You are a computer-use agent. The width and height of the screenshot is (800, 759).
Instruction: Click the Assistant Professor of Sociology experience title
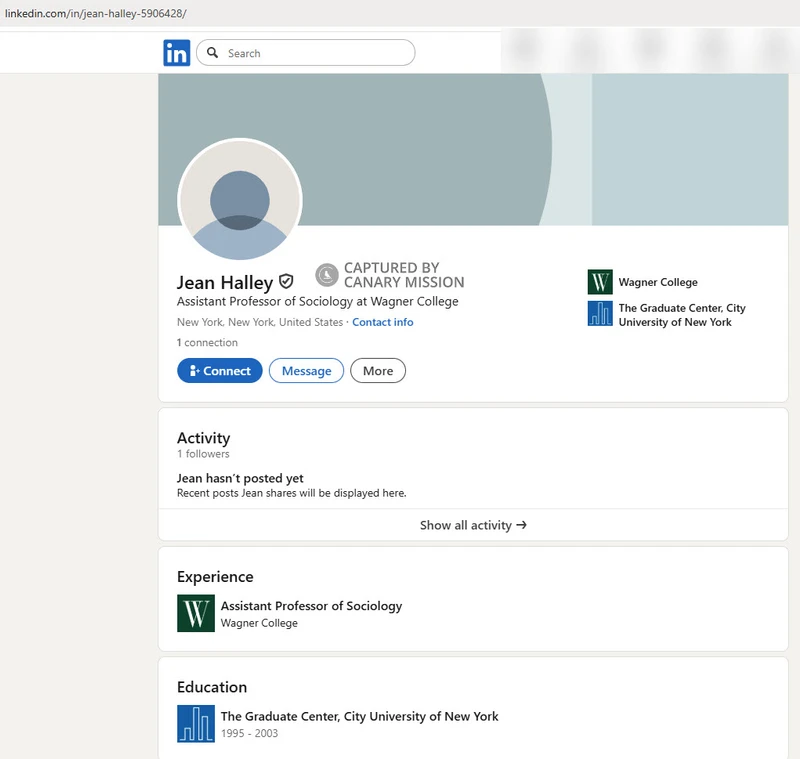pos(311,606)
